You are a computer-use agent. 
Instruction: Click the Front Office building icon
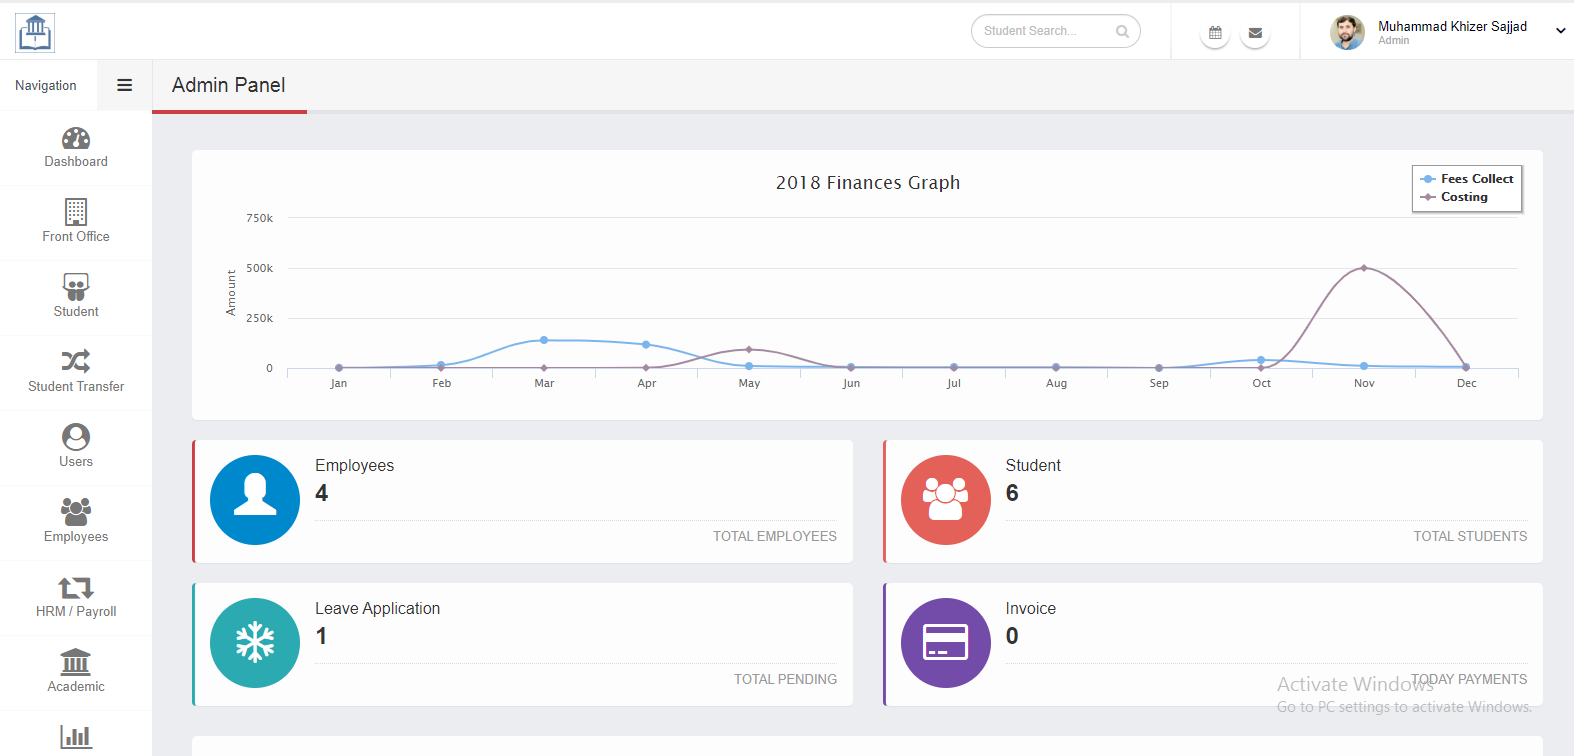[x=76, y=212]
